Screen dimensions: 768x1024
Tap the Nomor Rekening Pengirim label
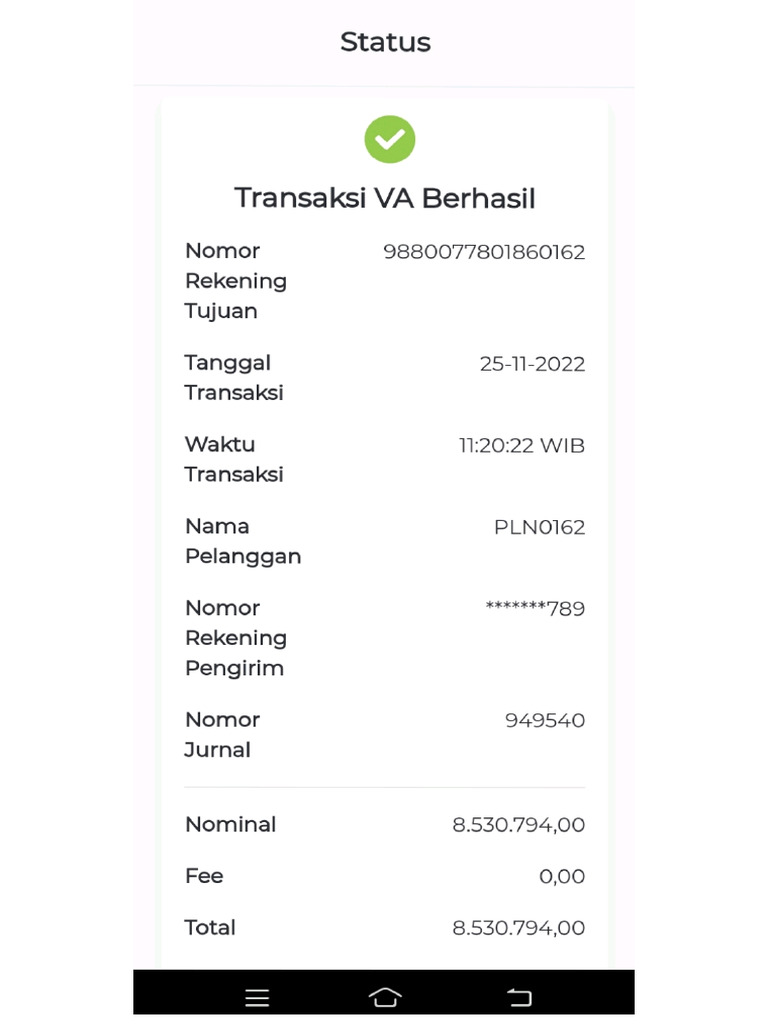coord(236,638)
